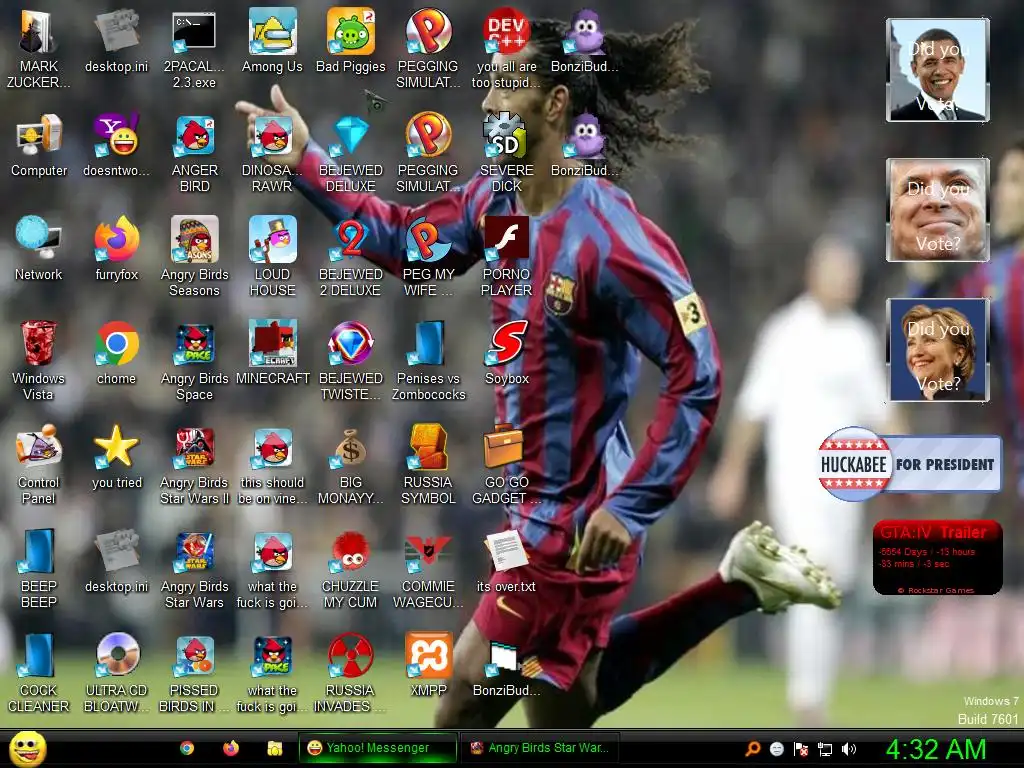Image resolution: width=1024 pixels, height=768 pixels.
Task: Select the BEEP BEEP desktop icon
Action: coord(39,568)
